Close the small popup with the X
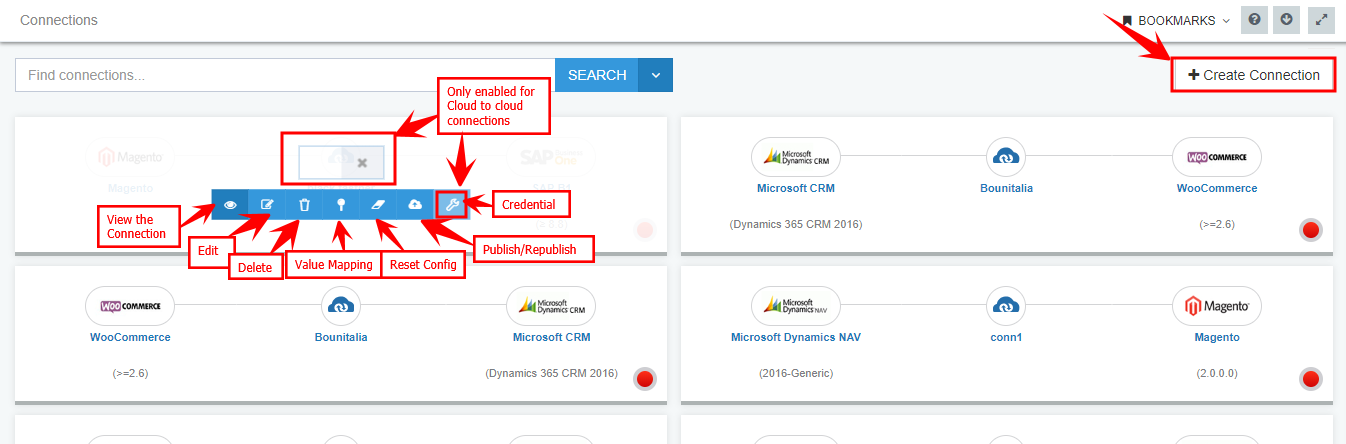 coord(362,162)
